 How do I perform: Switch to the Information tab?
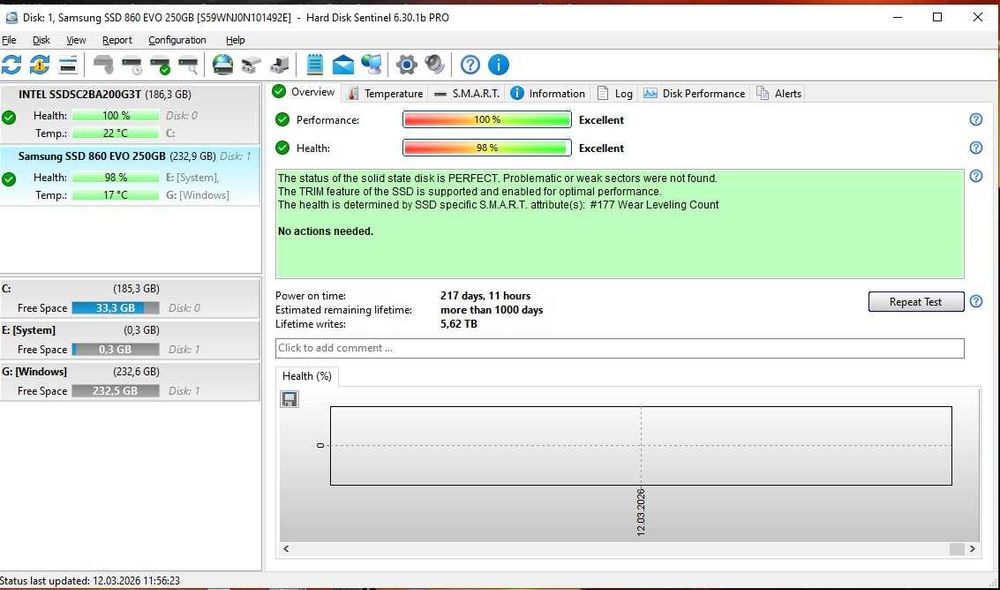pos(548,94)
